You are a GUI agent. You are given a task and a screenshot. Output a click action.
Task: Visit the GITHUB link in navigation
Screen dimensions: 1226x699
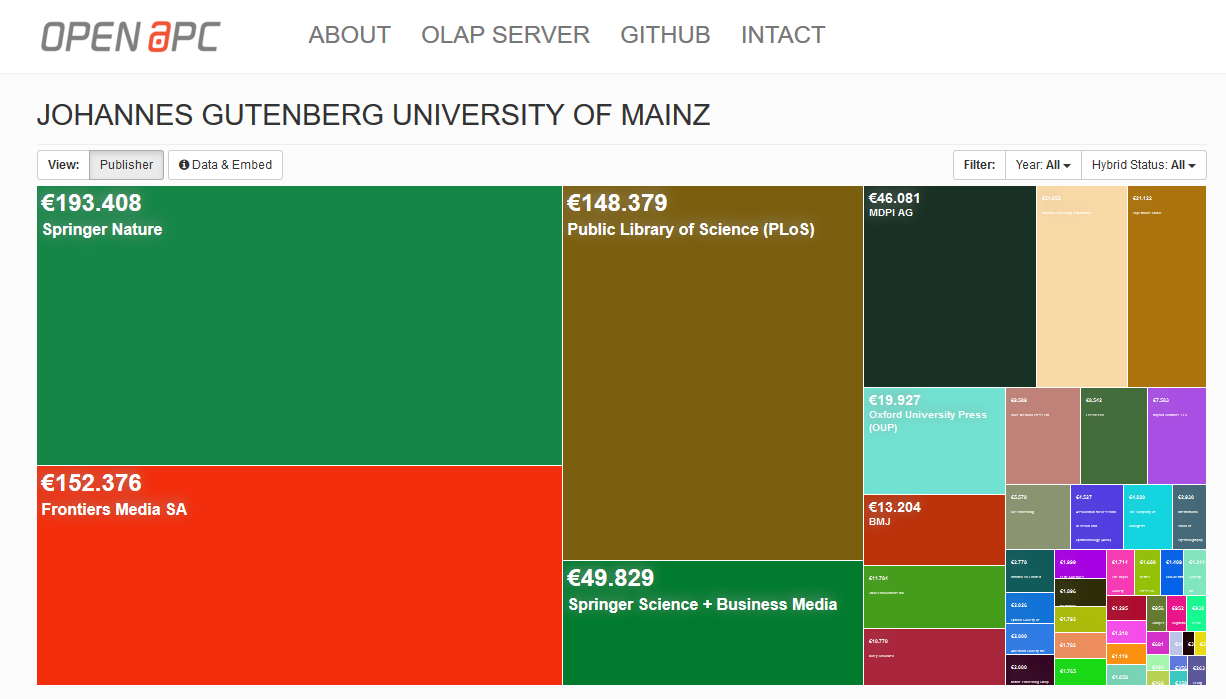click(x=665, y=35)
